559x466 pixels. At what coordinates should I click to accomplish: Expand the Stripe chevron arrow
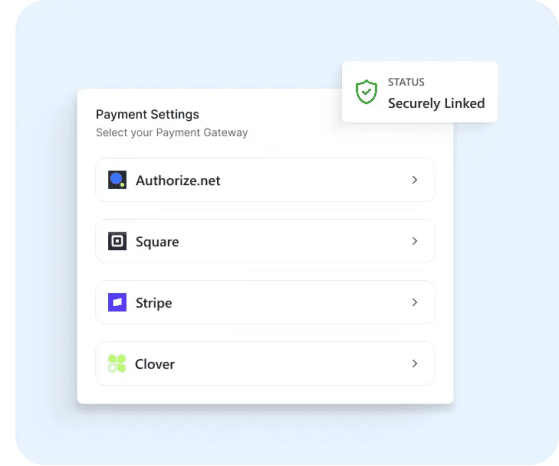click(415, 302)
